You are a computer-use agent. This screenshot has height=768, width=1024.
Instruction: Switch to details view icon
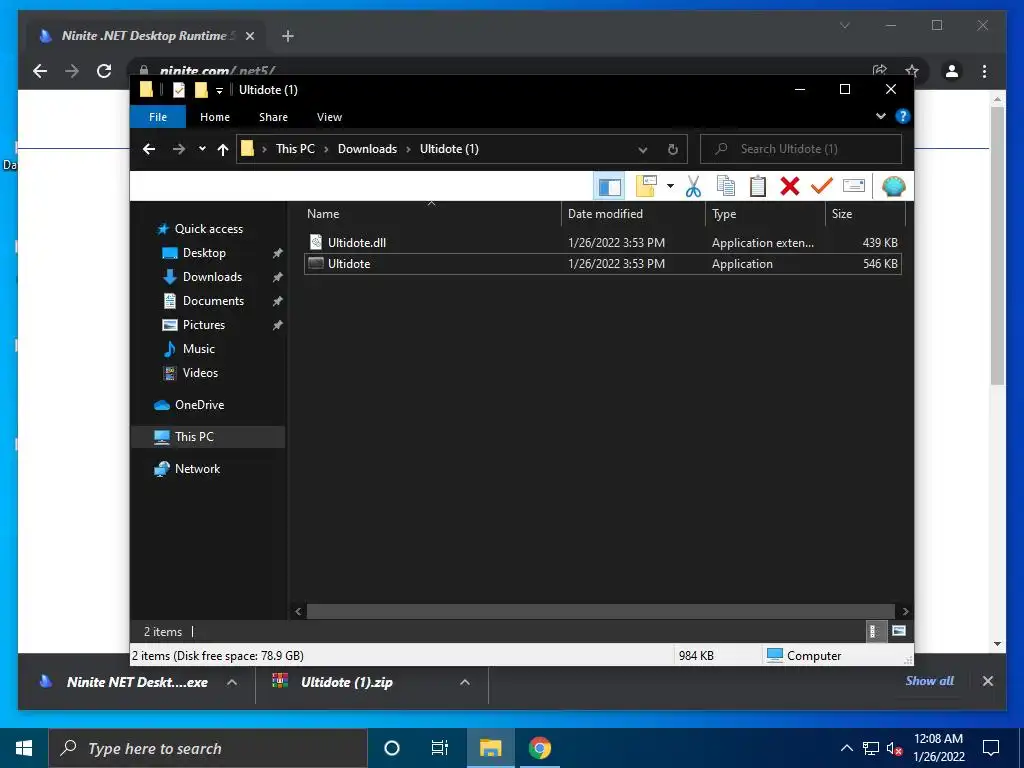click(x=874, y=631)
